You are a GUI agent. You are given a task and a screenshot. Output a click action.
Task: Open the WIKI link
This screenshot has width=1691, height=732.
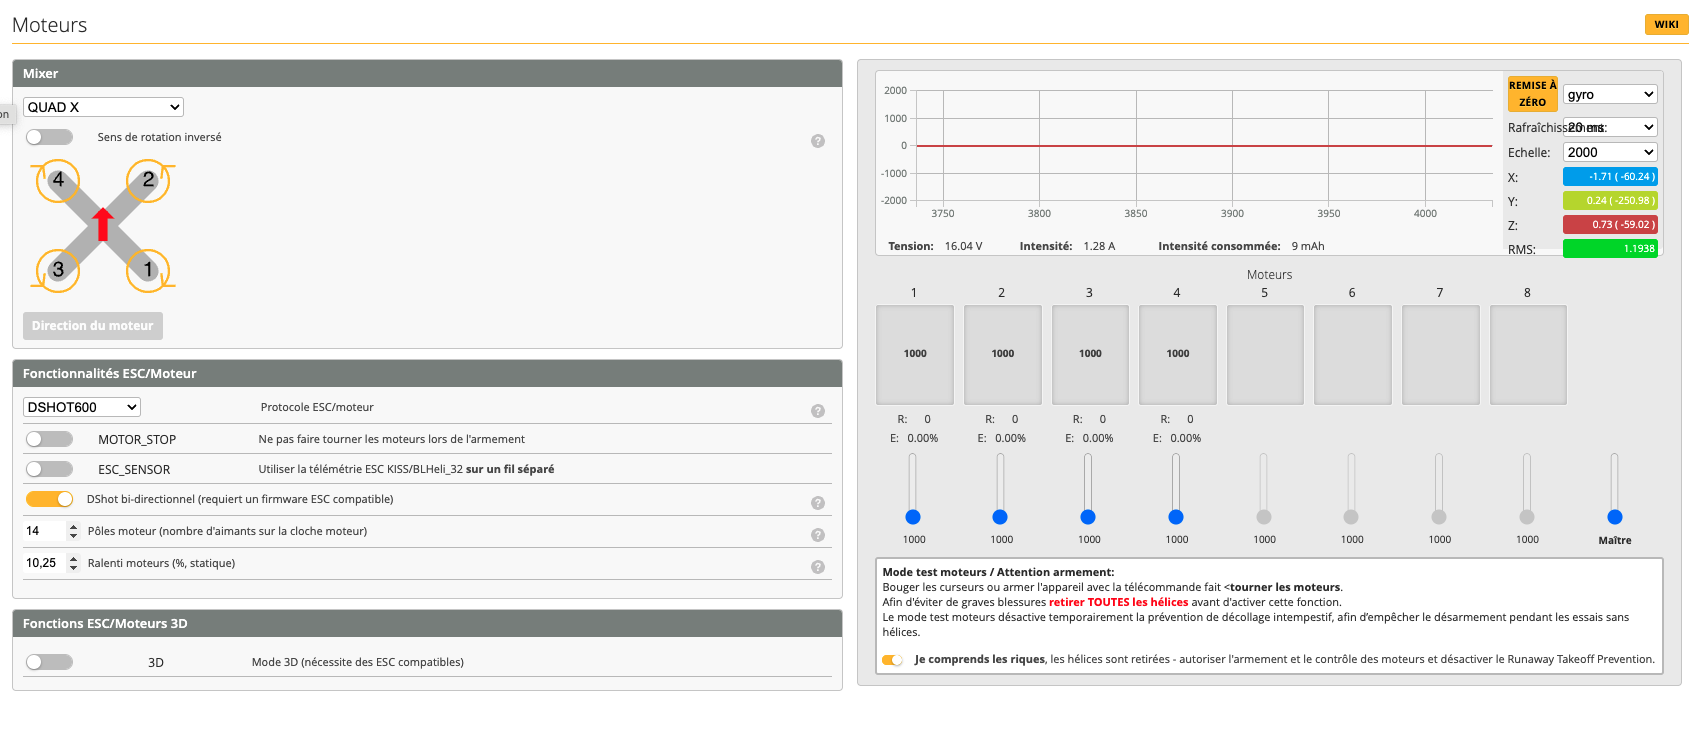(x=1666, y=24)
